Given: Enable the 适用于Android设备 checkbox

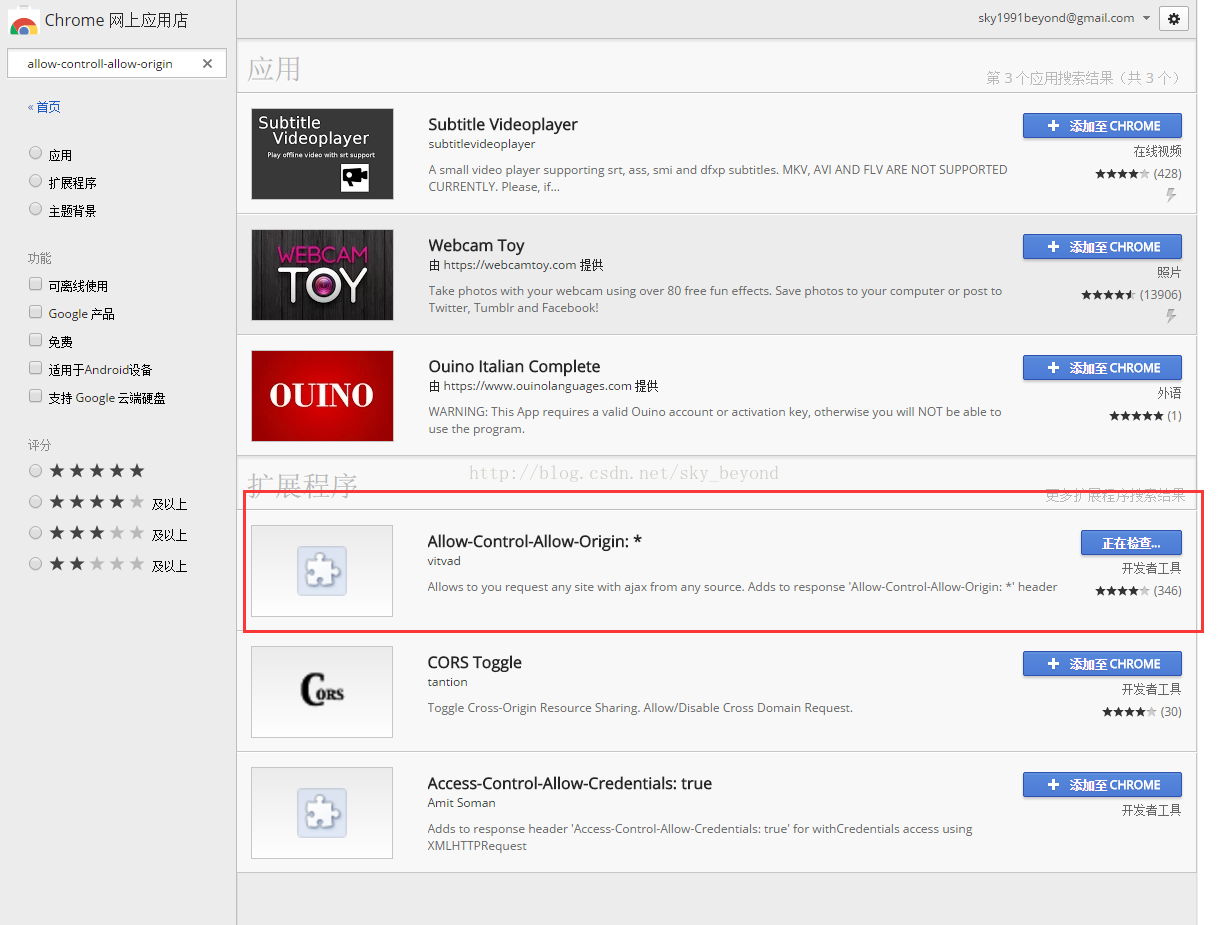Looking at the screenshot, I should (x=36, y=369).
